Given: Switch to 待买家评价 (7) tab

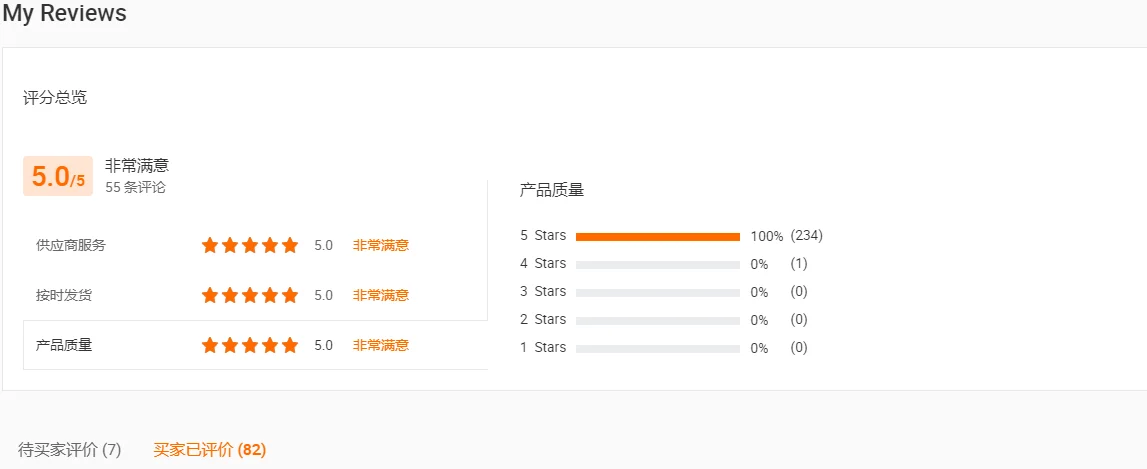Looking at the screenshot, I should [x=70, y=450].
